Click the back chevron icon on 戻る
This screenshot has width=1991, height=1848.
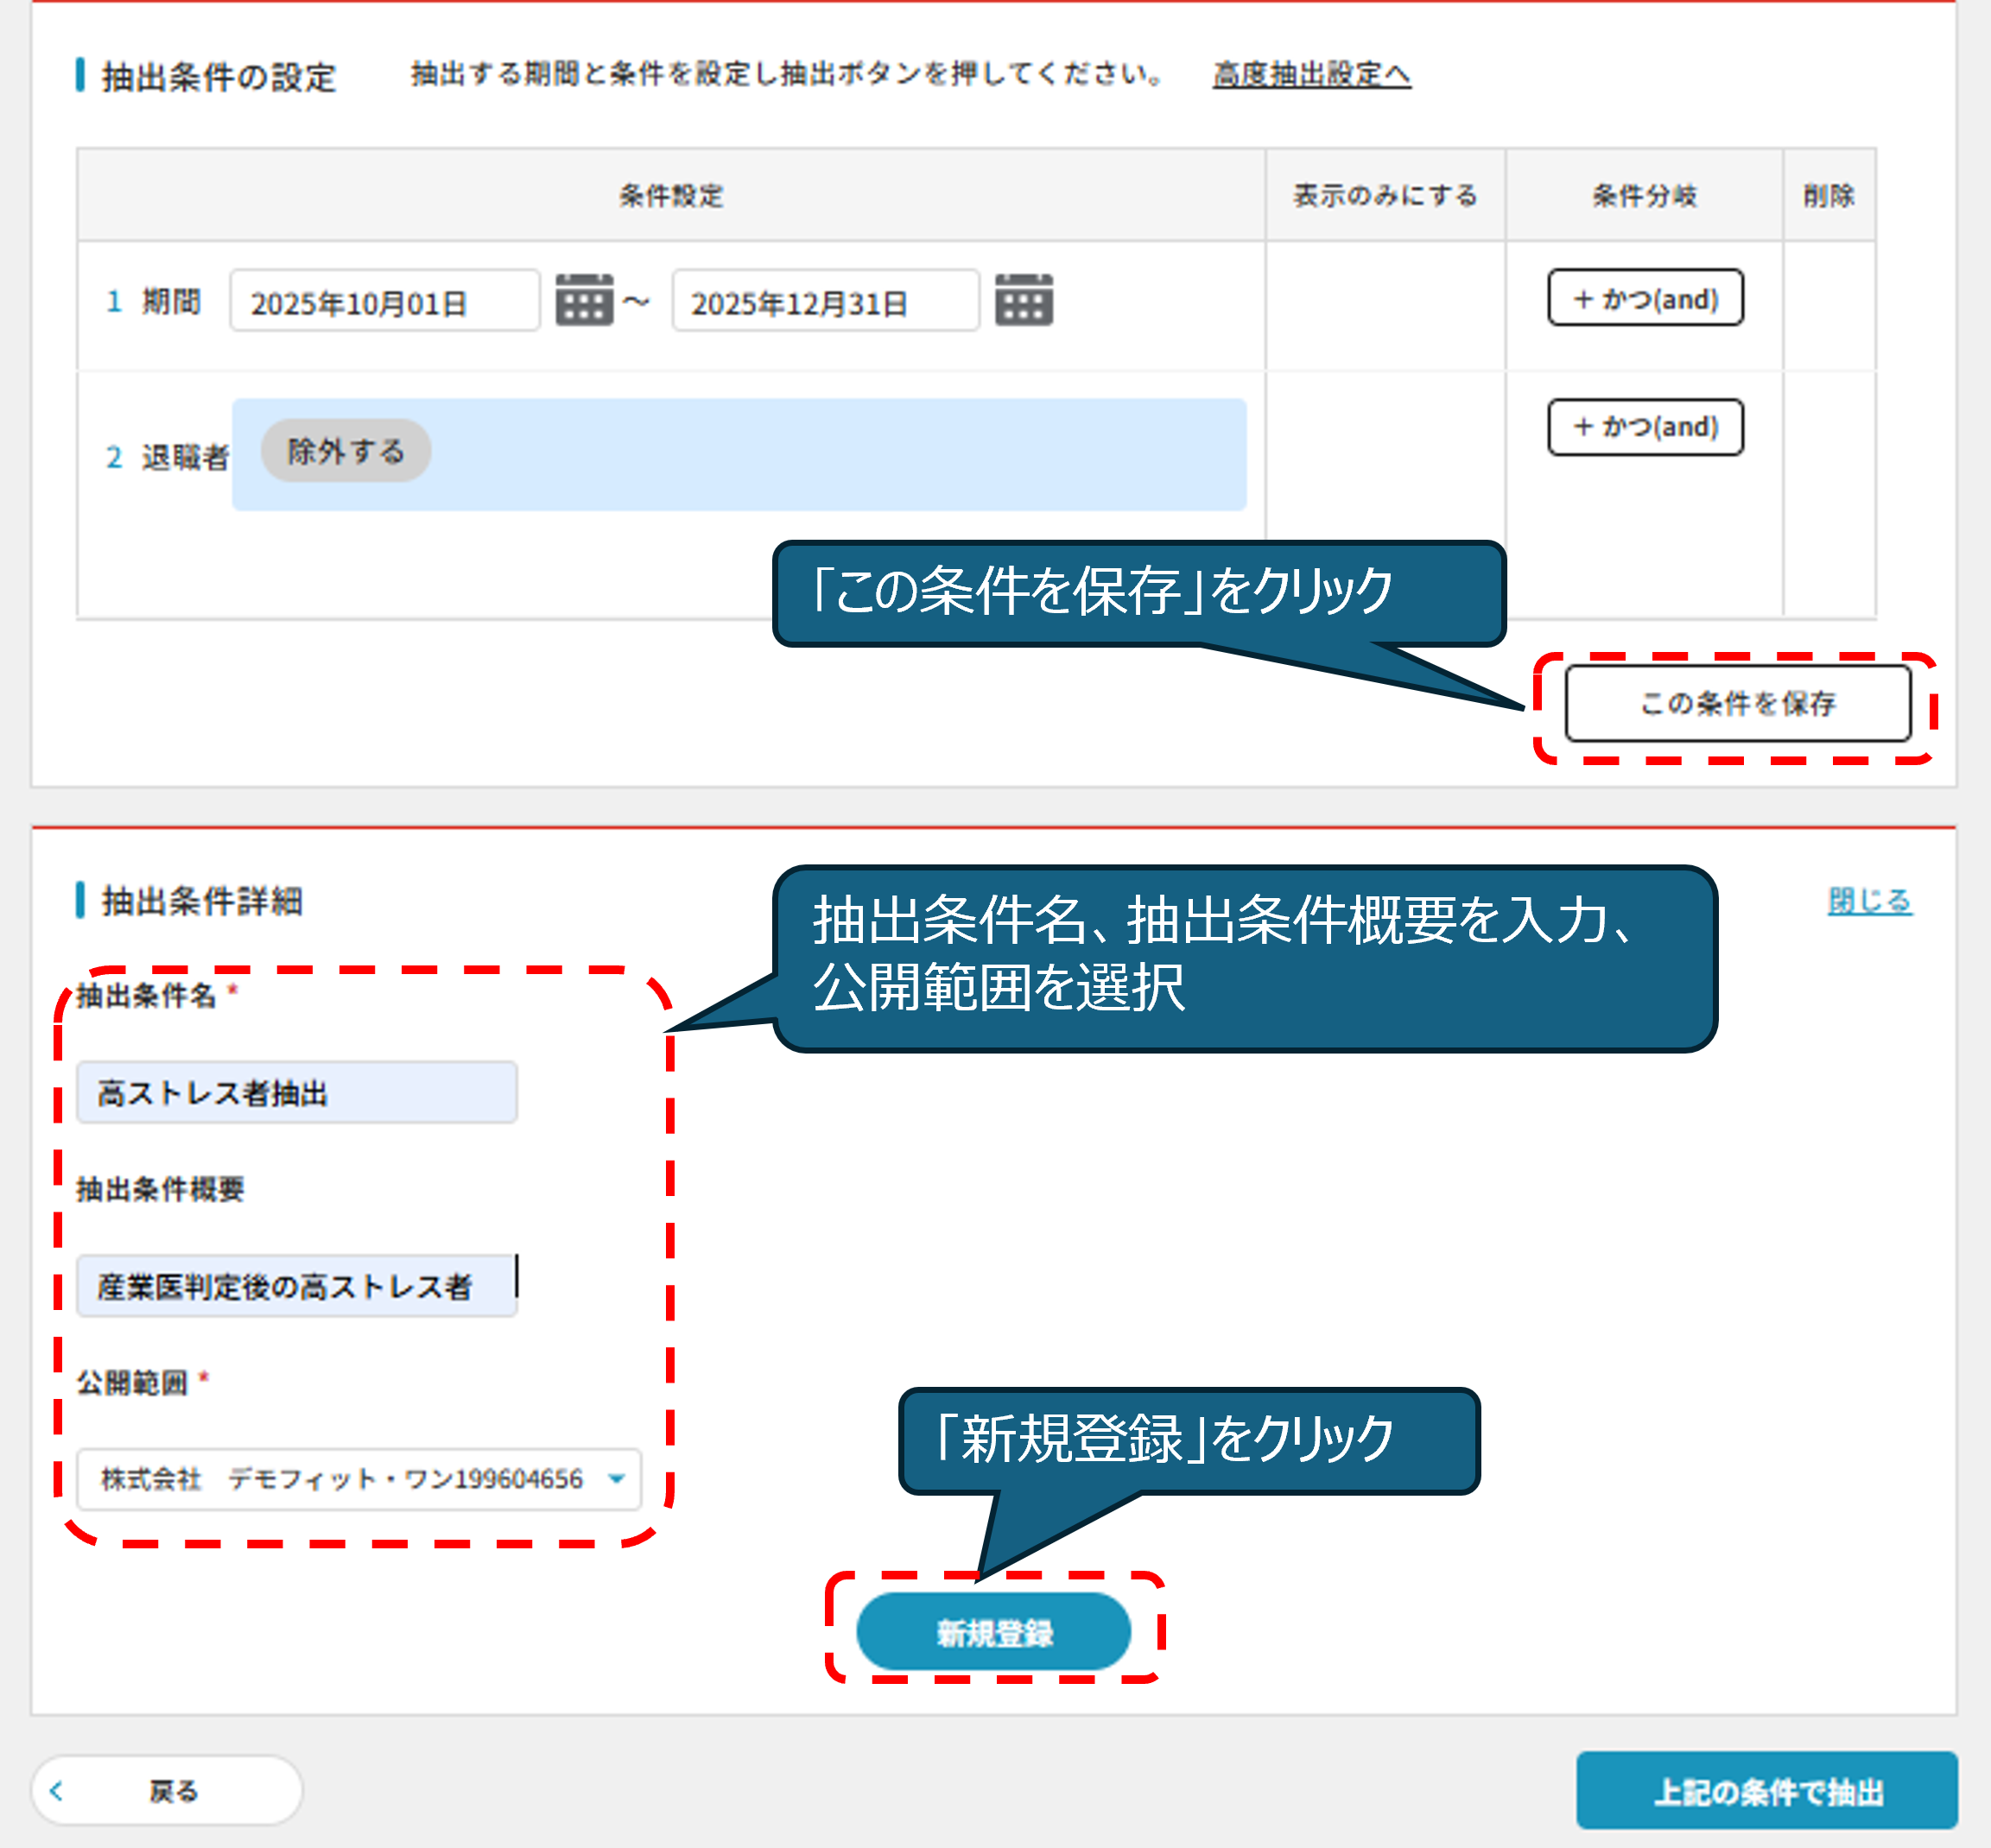coord(57,1790)
